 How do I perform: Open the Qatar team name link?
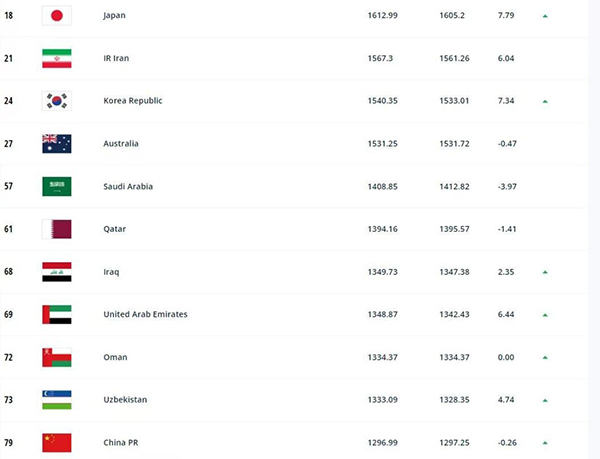(115, 229)
